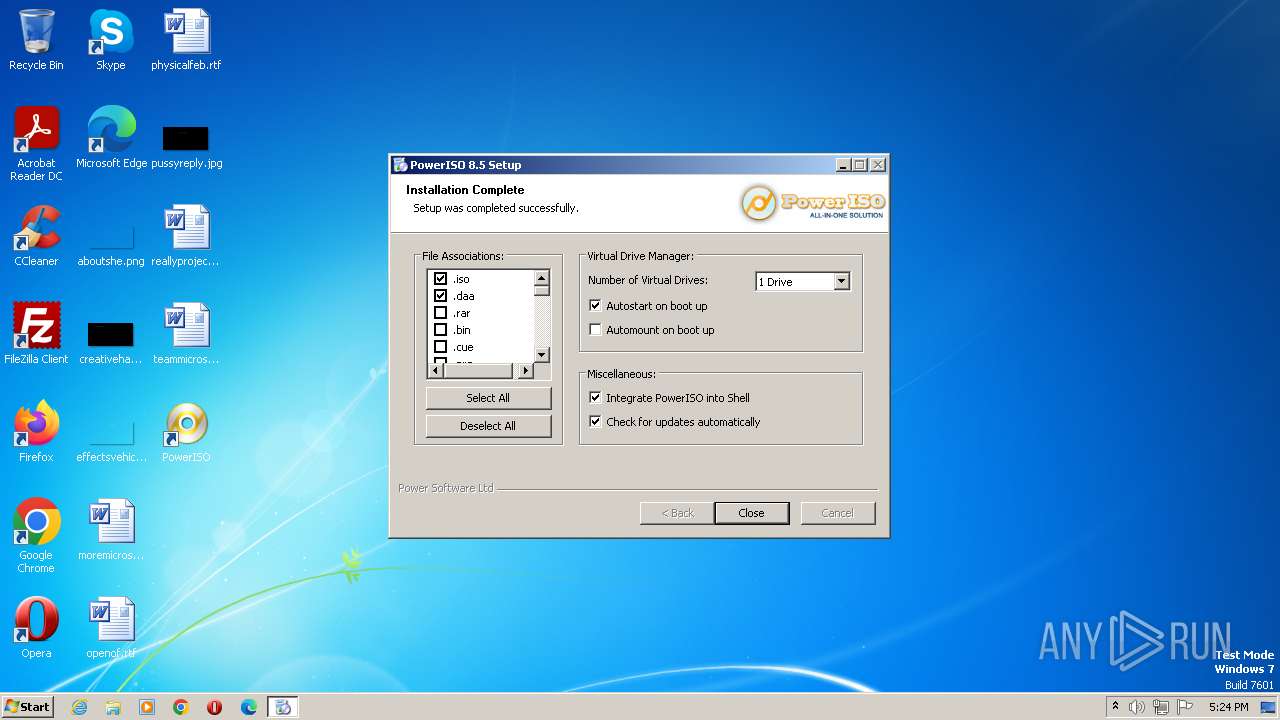The image size is (1280, 720).
Task: Open the Firefox desktop shortcut
Action: tap(36, 432)
